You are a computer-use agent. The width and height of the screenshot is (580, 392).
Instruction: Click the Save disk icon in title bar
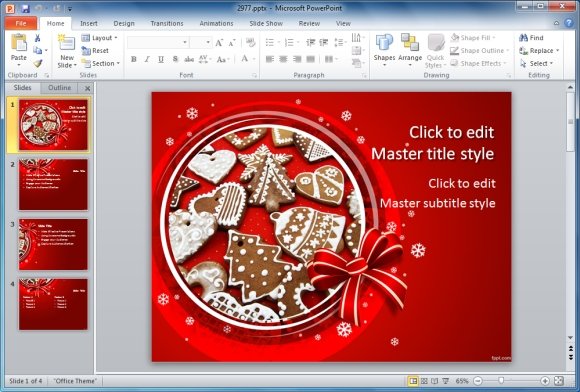click(x=25, y=8)
